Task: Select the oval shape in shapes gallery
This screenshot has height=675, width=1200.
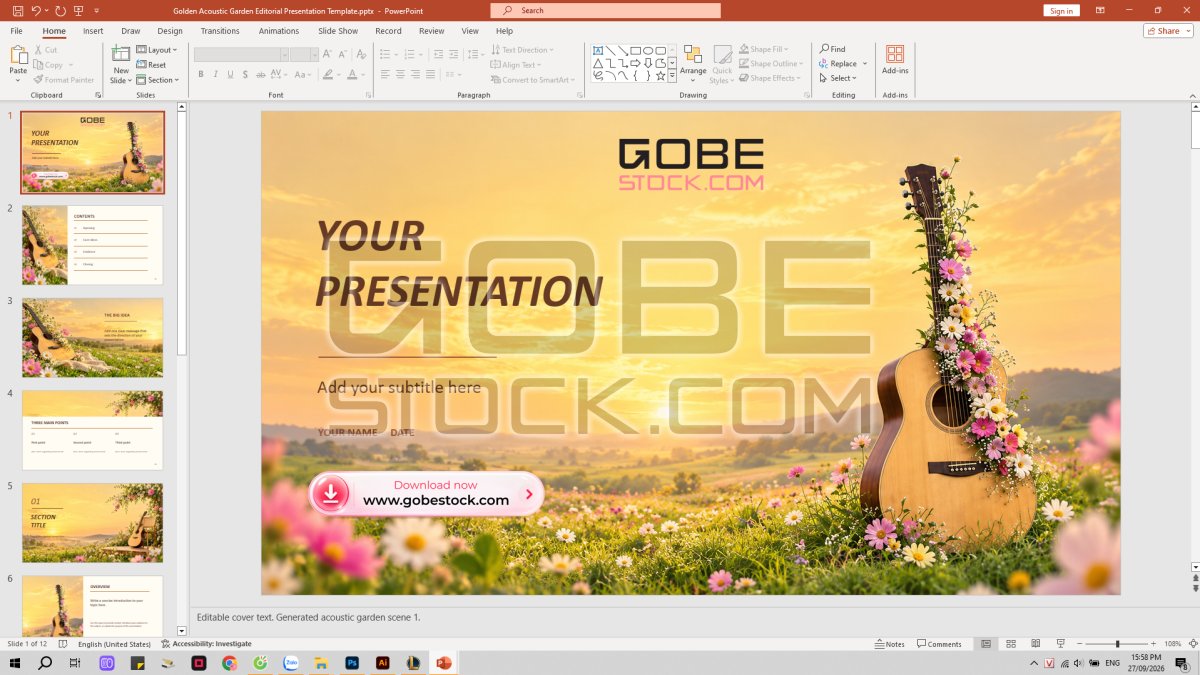Action: 648,50
